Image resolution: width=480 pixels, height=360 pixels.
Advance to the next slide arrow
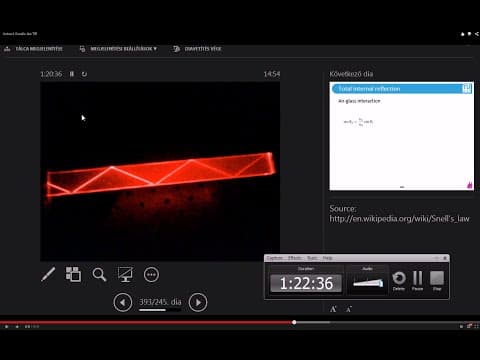pyautogui.click(x=198, y=302)
